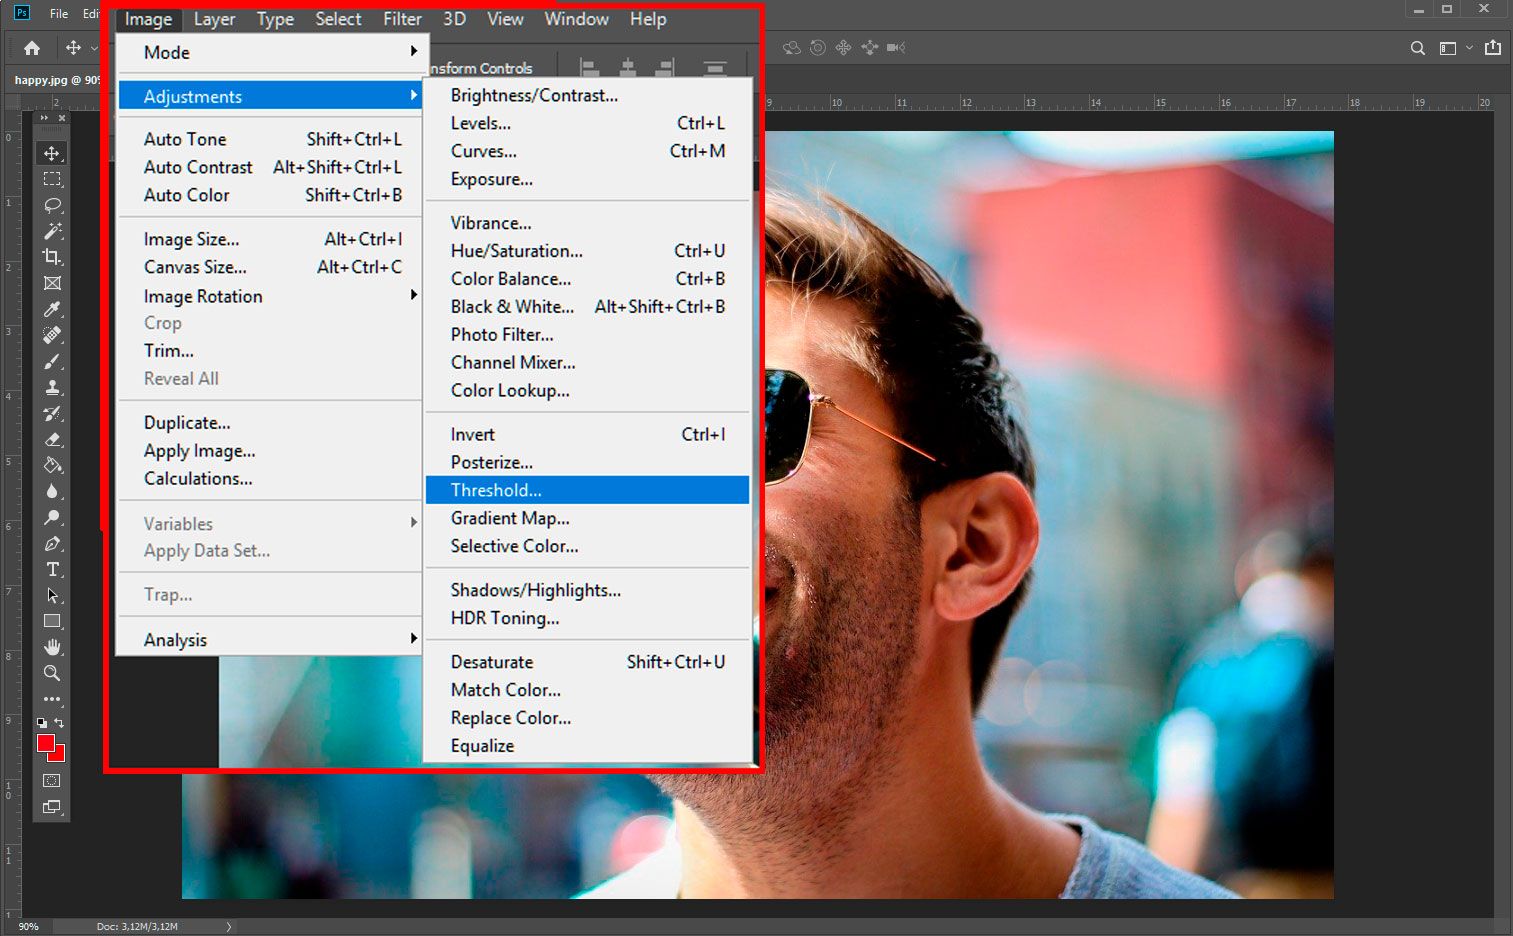
Task: Select Curves in the Adjustments submenu
Action: click(483, 151)
